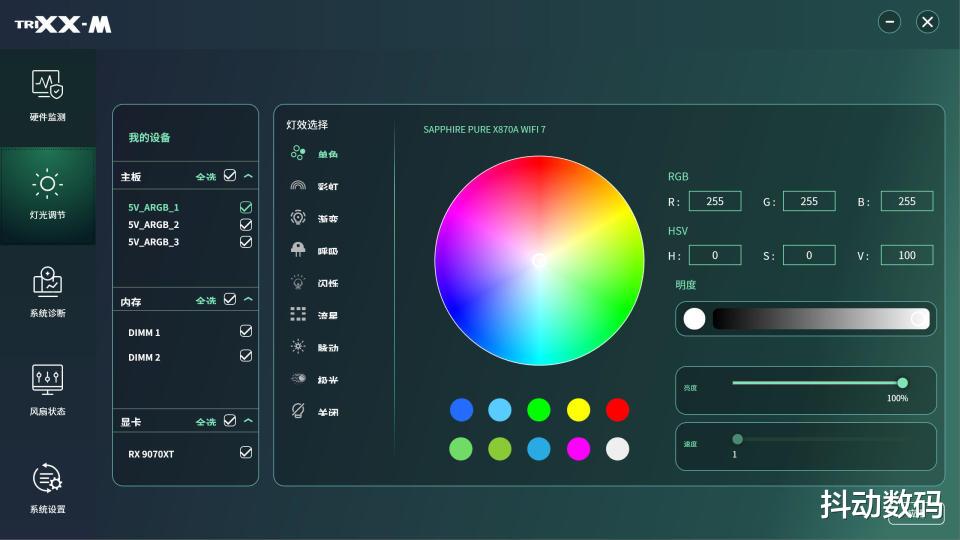Click the R value field
This screenshot has height=540, width=960.
[715, 201]
